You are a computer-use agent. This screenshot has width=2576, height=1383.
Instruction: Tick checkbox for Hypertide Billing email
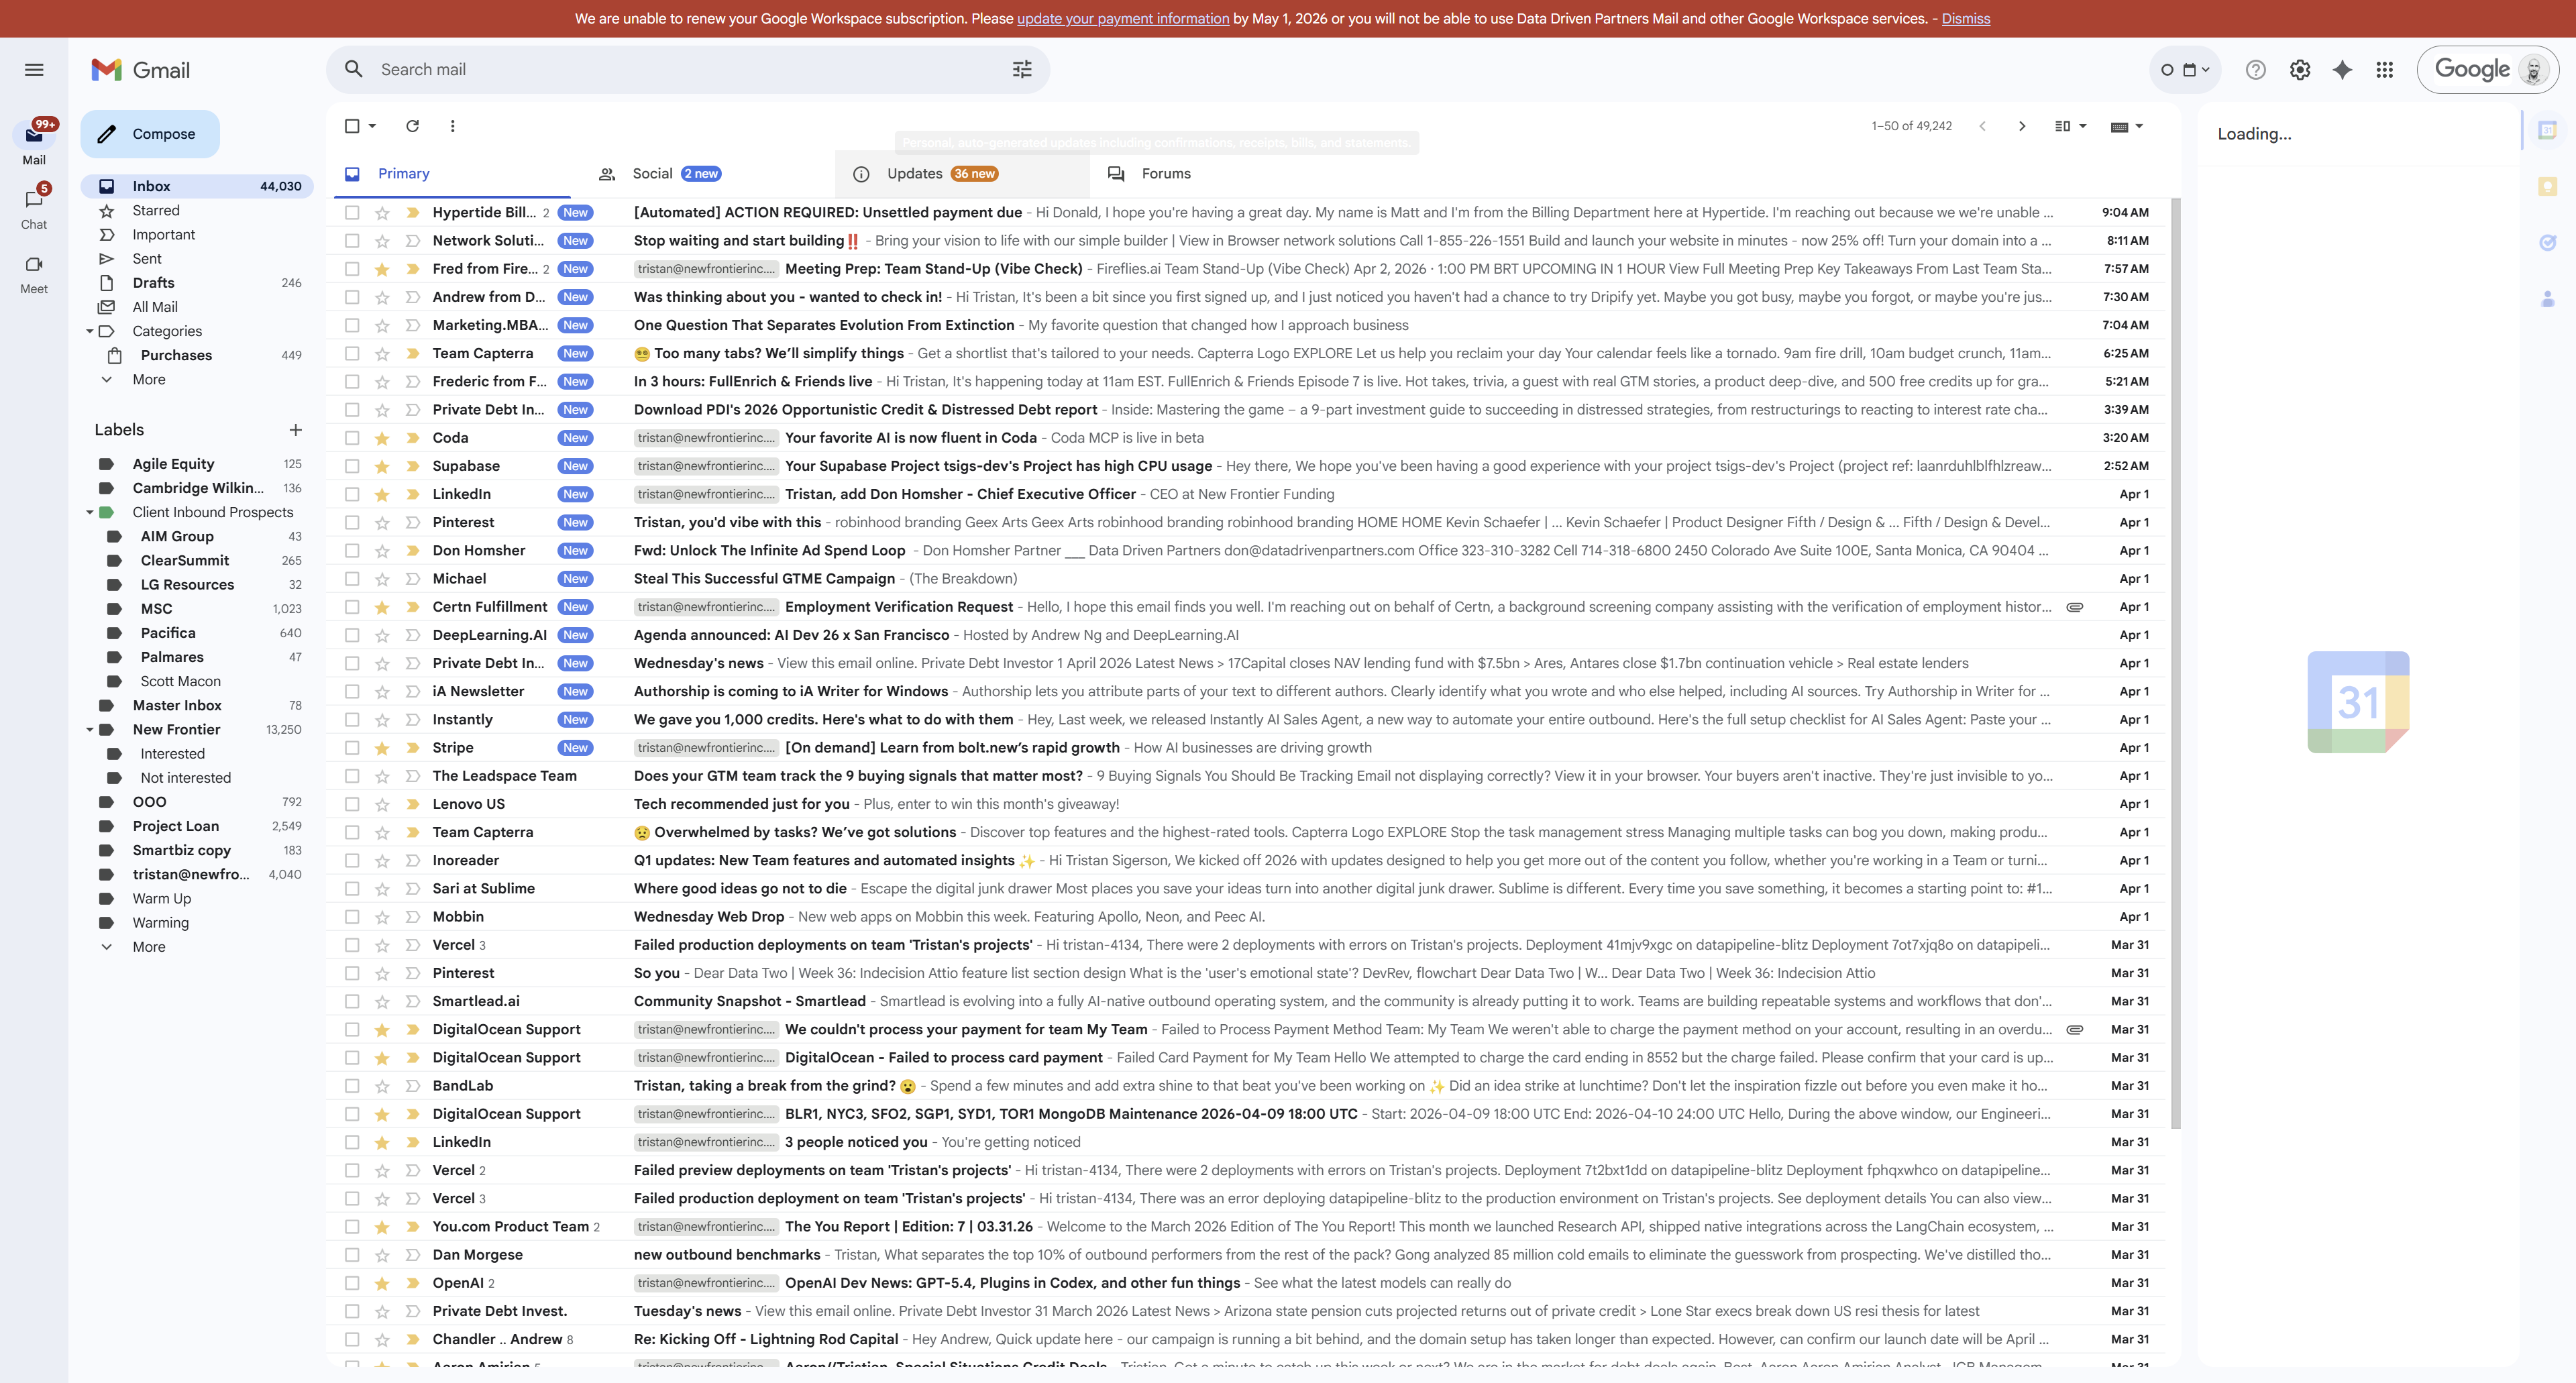[x=352, y=212]
